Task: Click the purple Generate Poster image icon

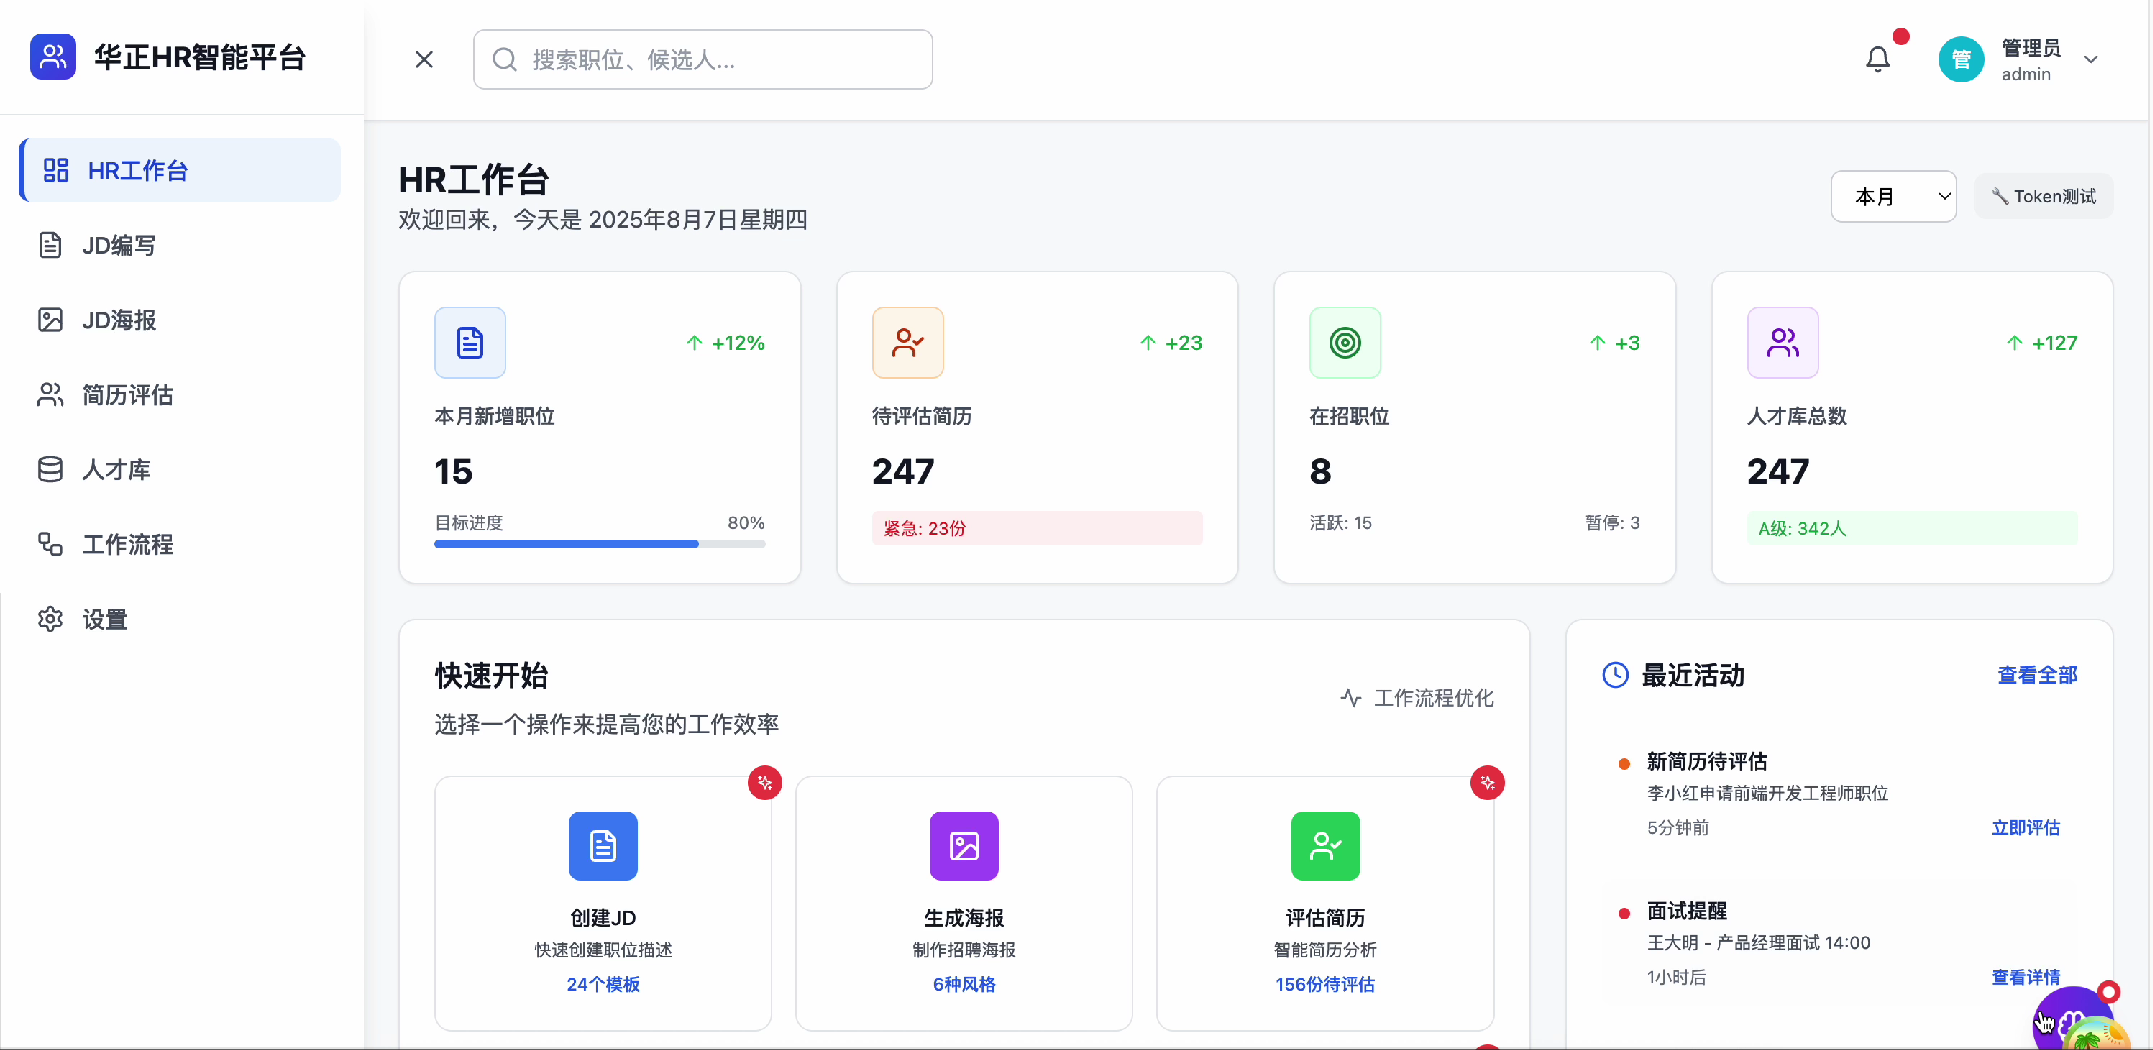Action: pos(964,846)
